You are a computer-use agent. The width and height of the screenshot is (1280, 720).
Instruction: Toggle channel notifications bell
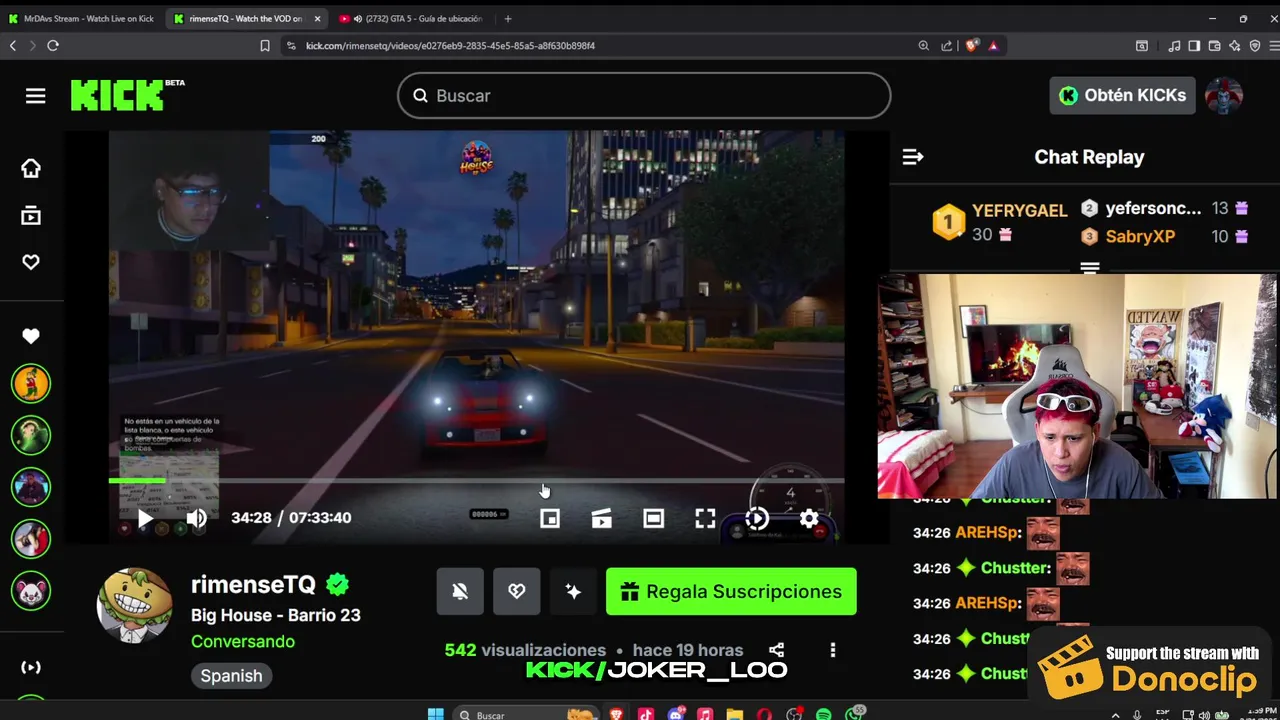pos(460,592)
